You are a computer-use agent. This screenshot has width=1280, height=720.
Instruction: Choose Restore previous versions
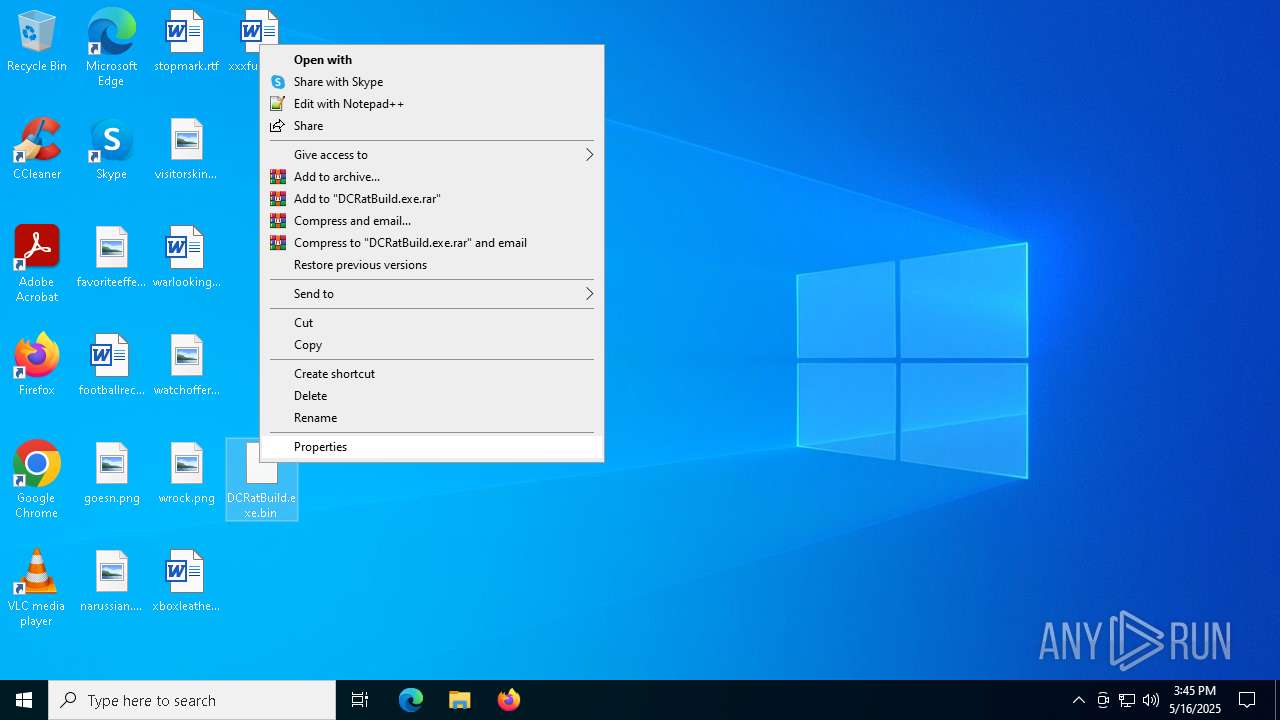pyautogui.click(x=432, y=265)
